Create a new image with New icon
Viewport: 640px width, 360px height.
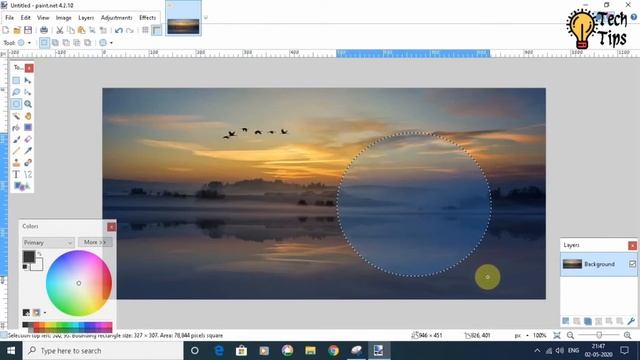(6, 30)
